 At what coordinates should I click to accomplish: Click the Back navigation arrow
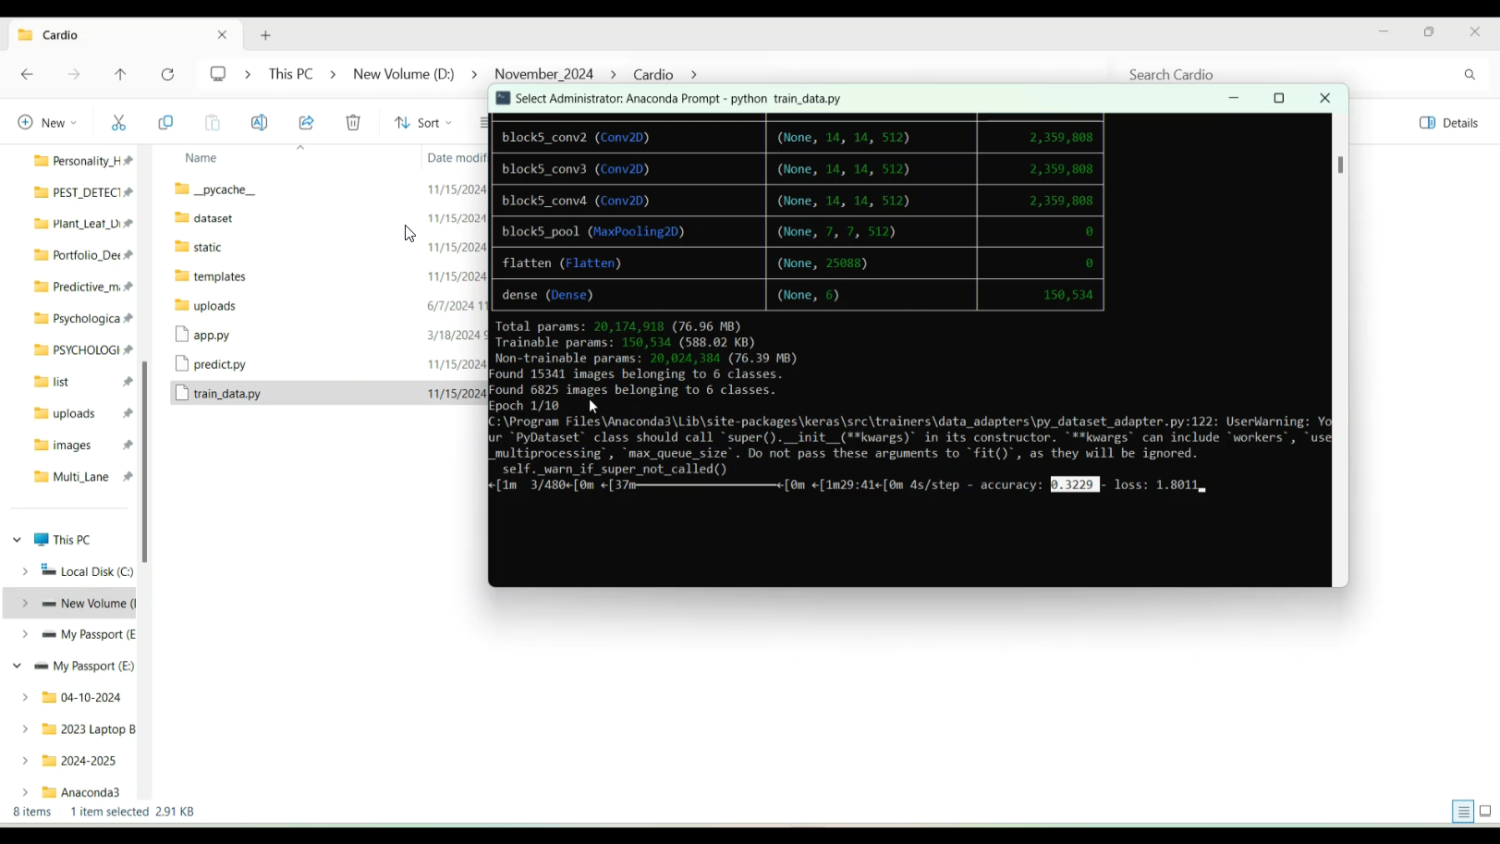27,75
